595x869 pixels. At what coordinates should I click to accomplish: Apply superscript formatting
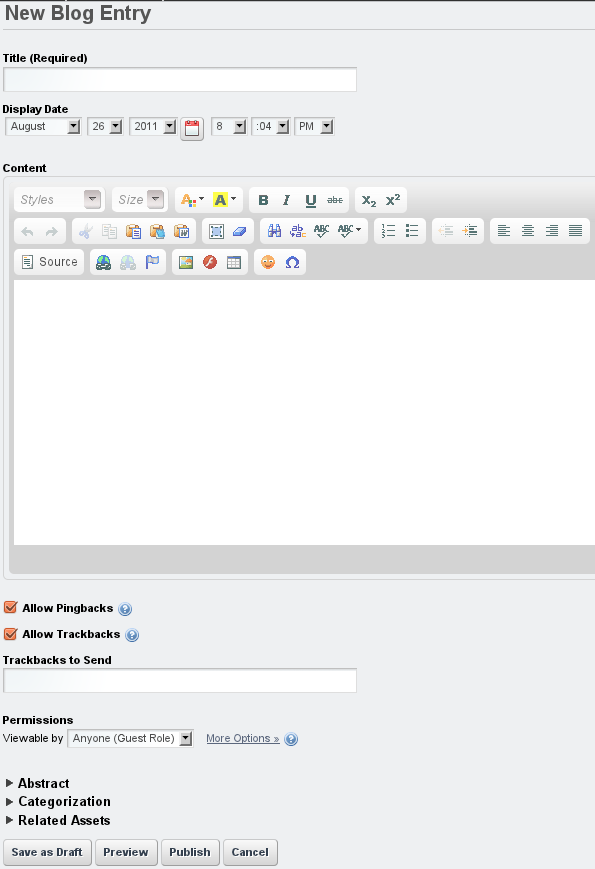pos(393,200)
